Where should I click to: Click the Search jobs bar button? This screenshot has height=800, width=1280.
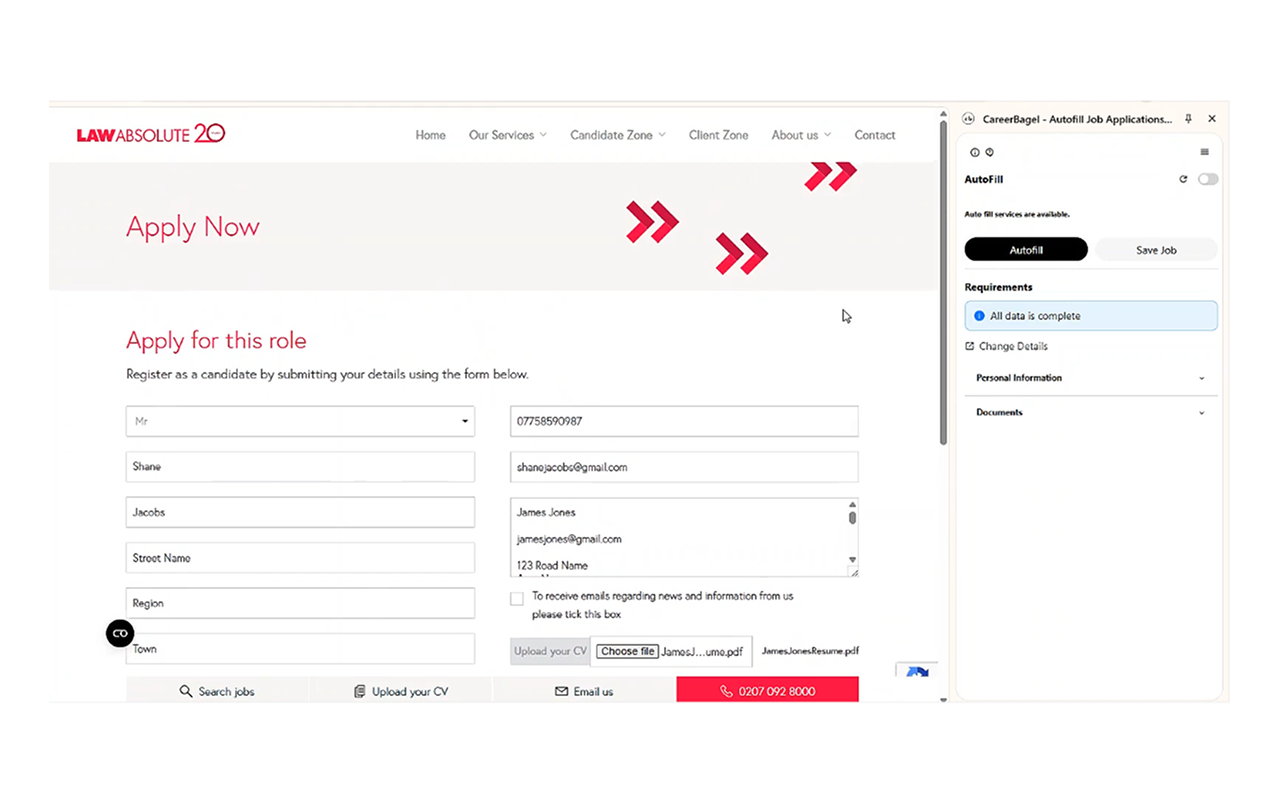[x=217, y=691]
